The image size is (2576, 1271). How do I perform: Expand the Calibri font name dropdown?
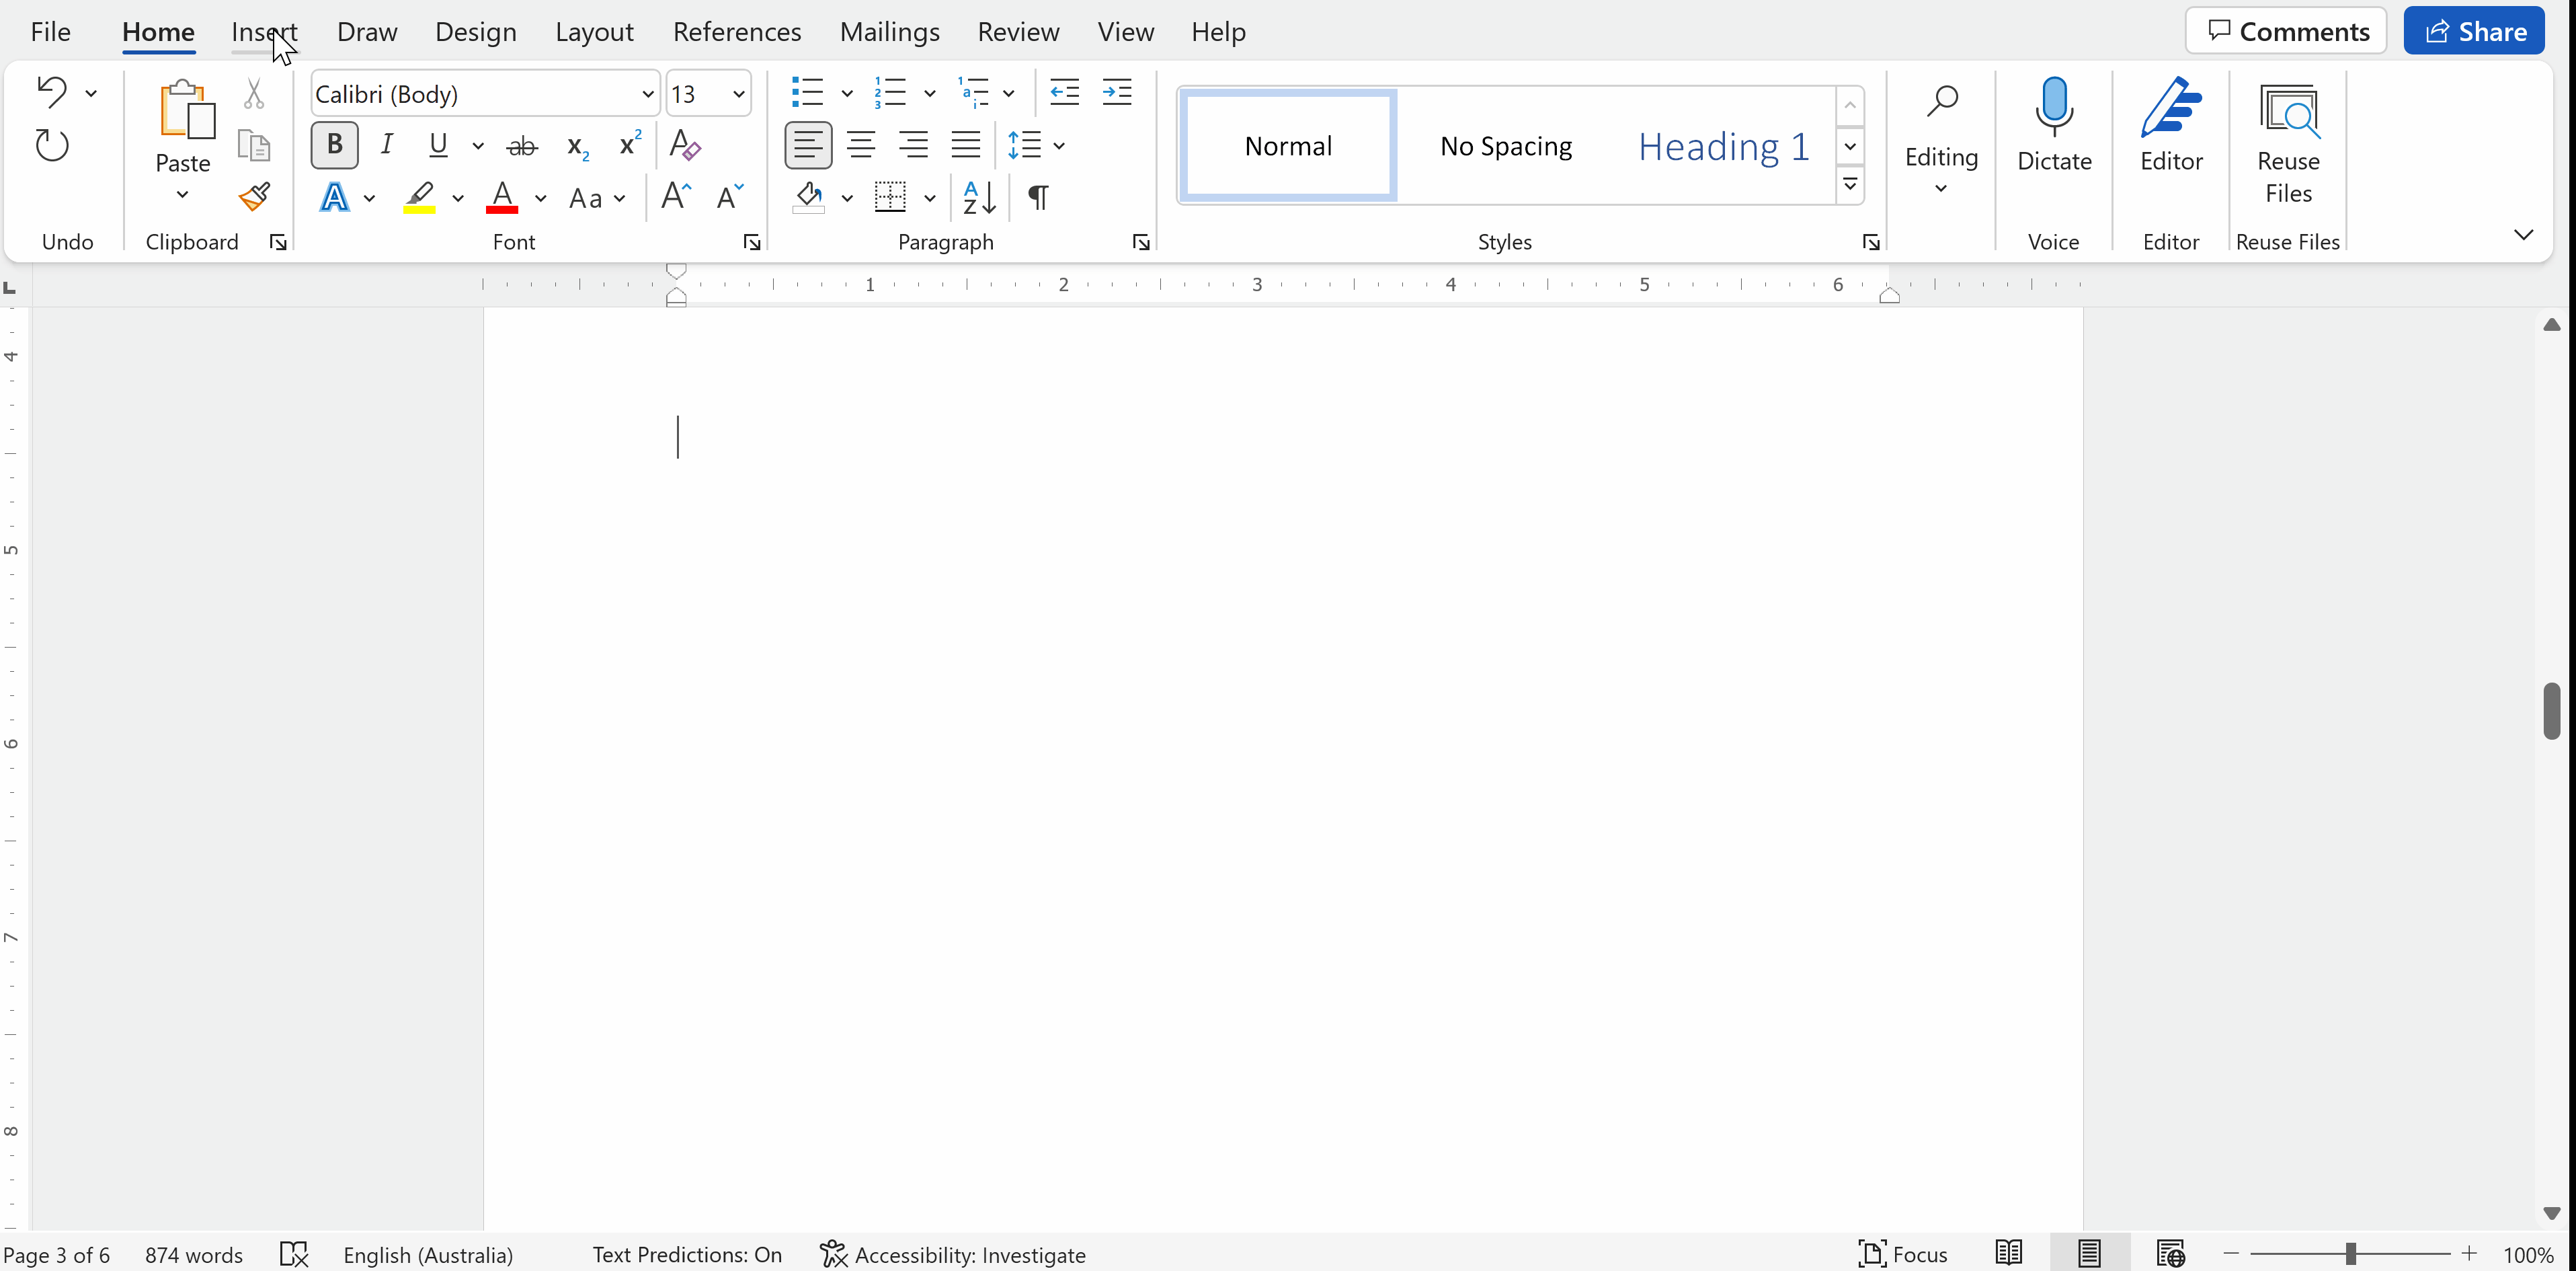tap(647, 94)
